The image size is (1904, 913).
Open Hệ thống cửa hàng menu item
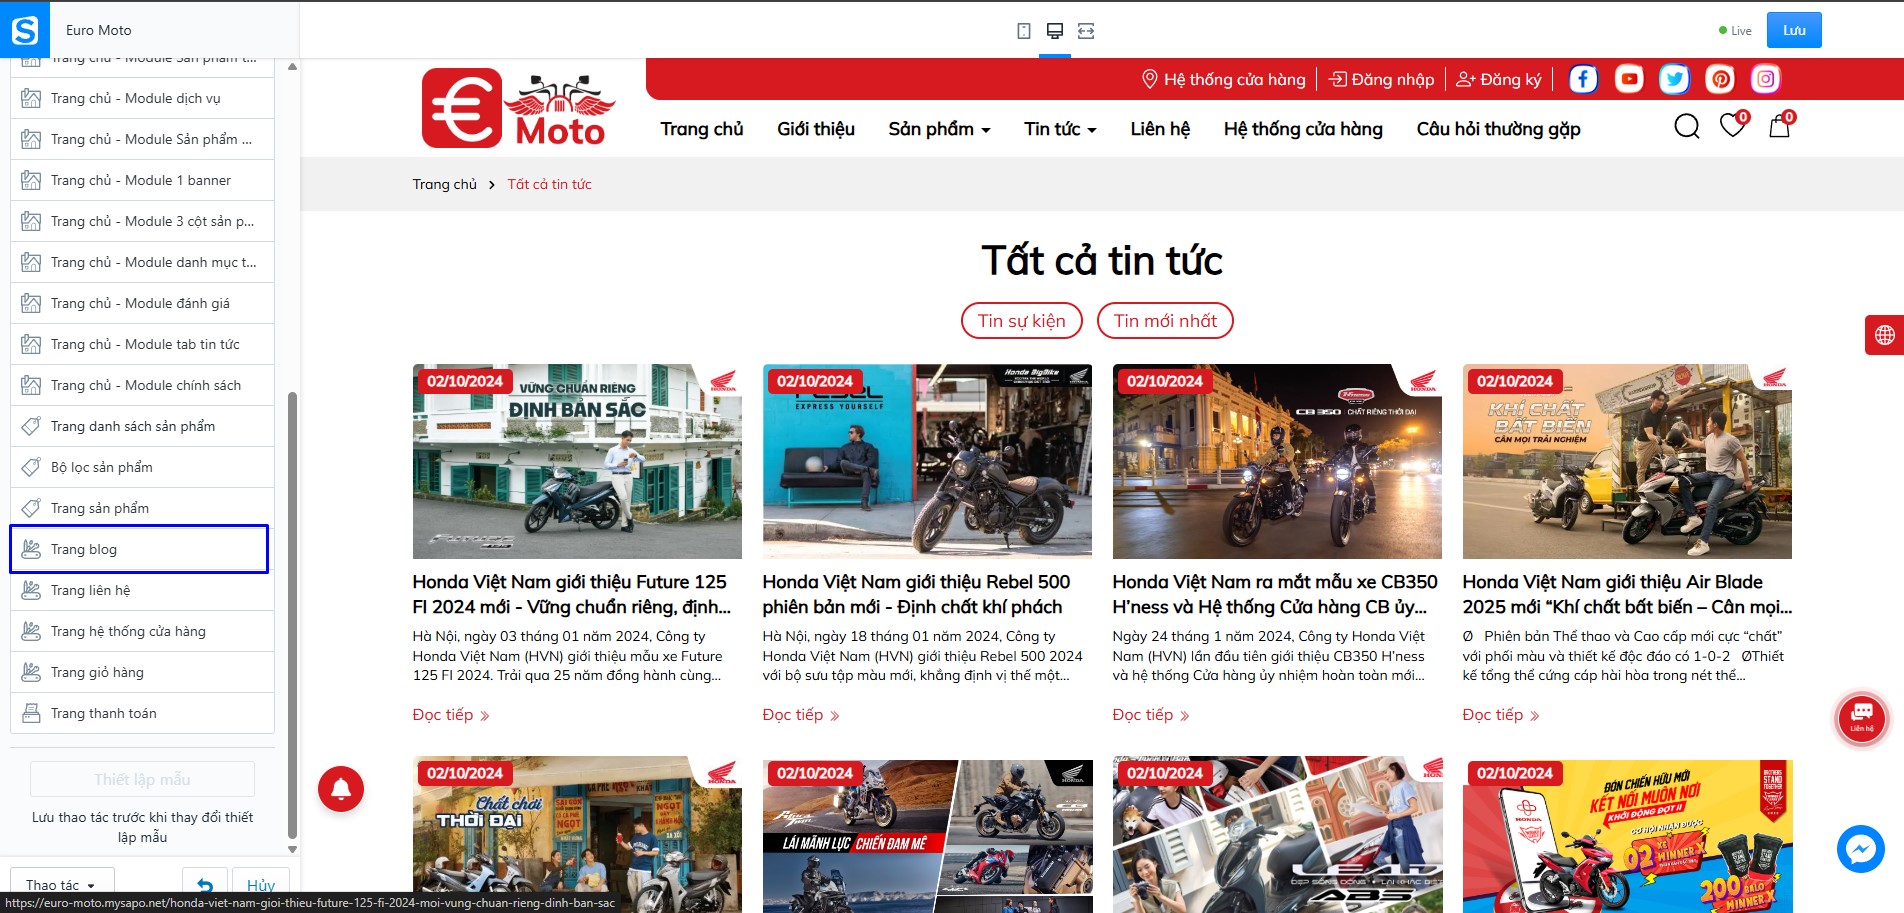1303,129
